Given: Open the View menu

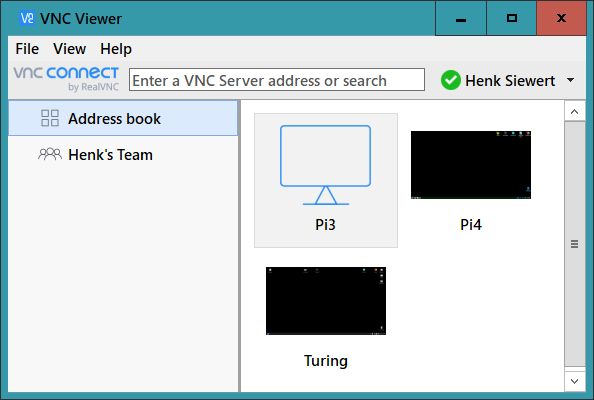Looking at the screenshot, I should point(69,49).
